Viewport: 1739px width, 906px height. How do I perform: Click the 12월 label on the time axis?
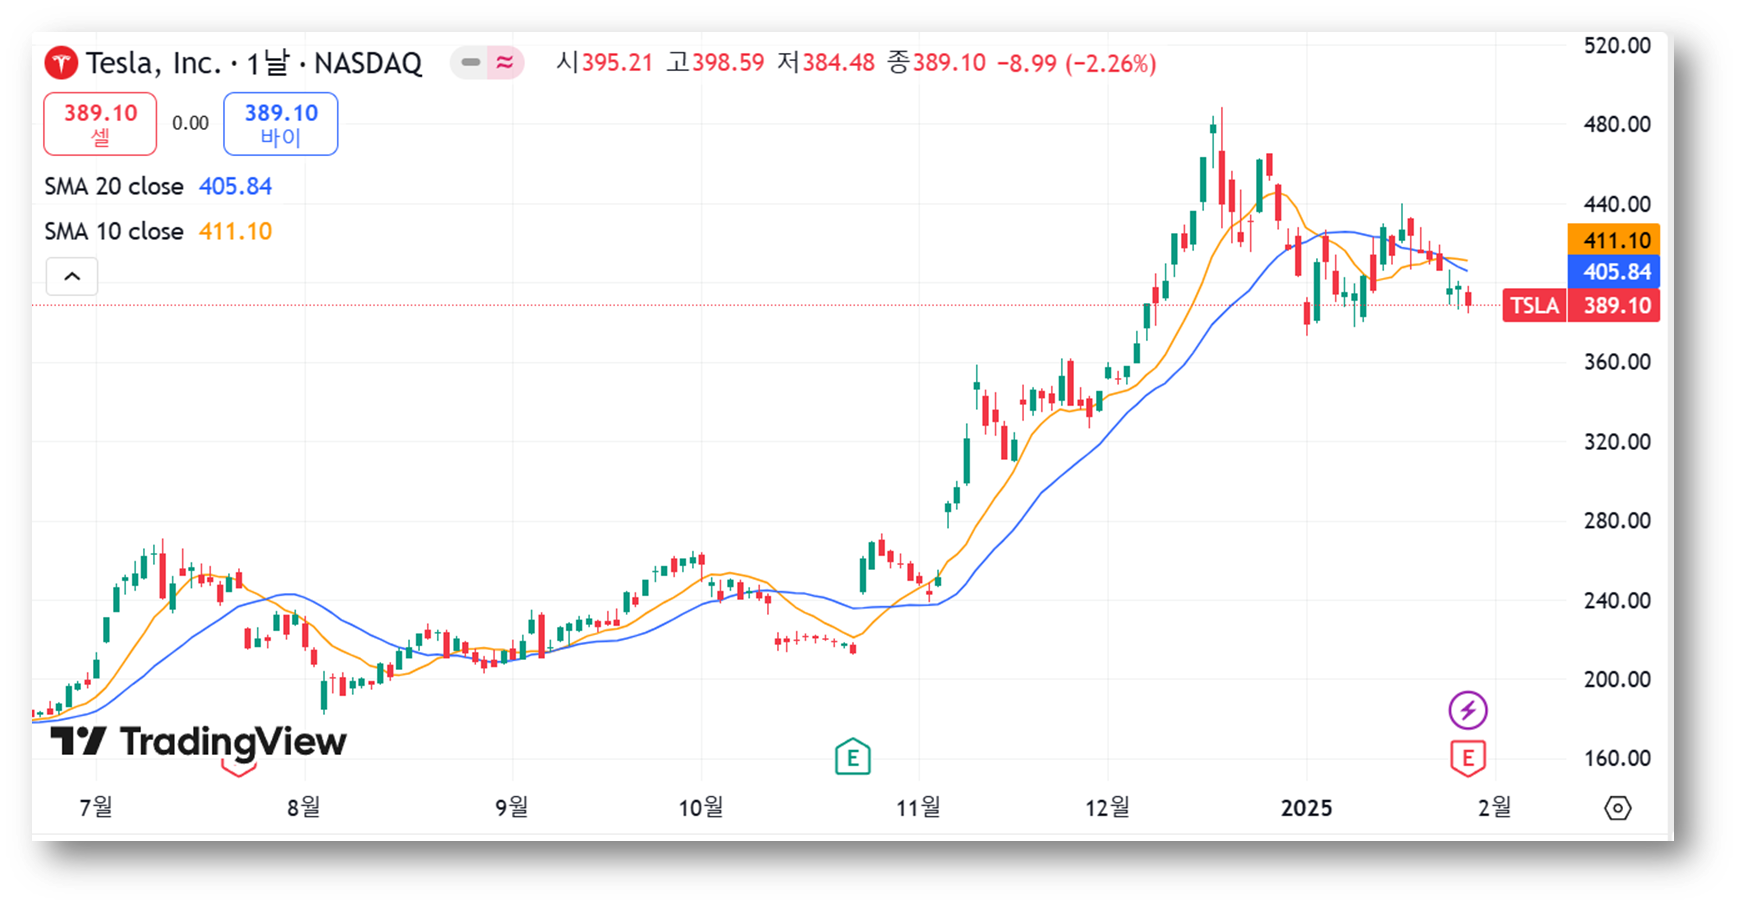(x=1107, y=808)
